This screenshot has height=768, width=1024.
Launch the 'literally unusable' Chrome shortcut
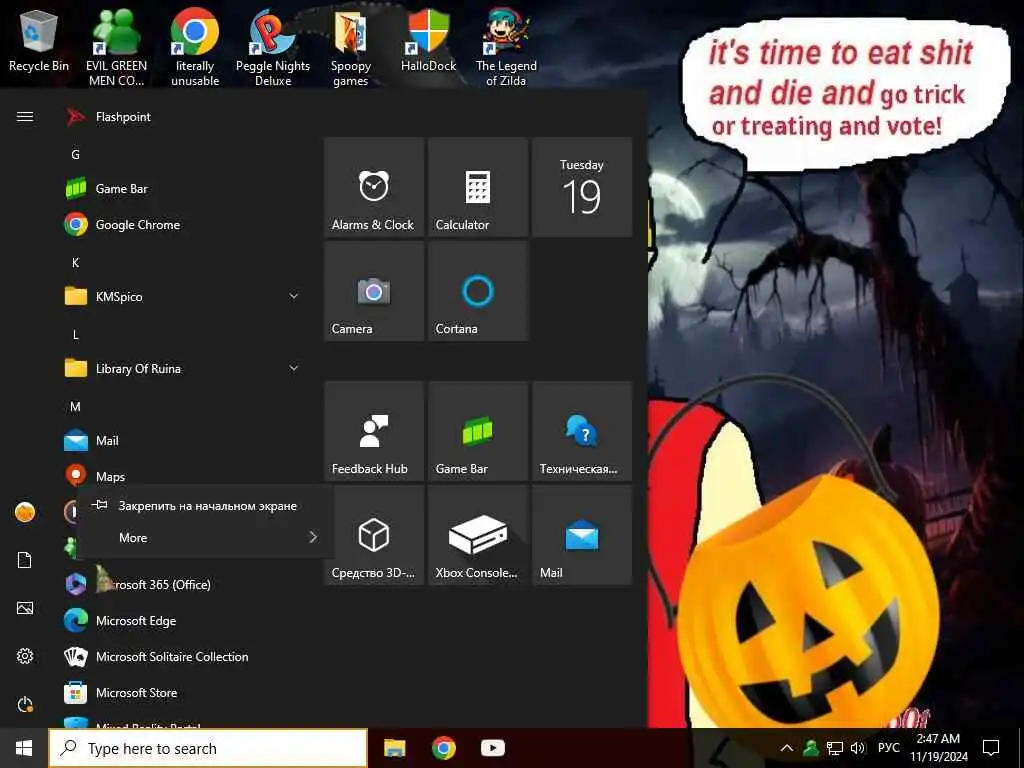(195, 46)
